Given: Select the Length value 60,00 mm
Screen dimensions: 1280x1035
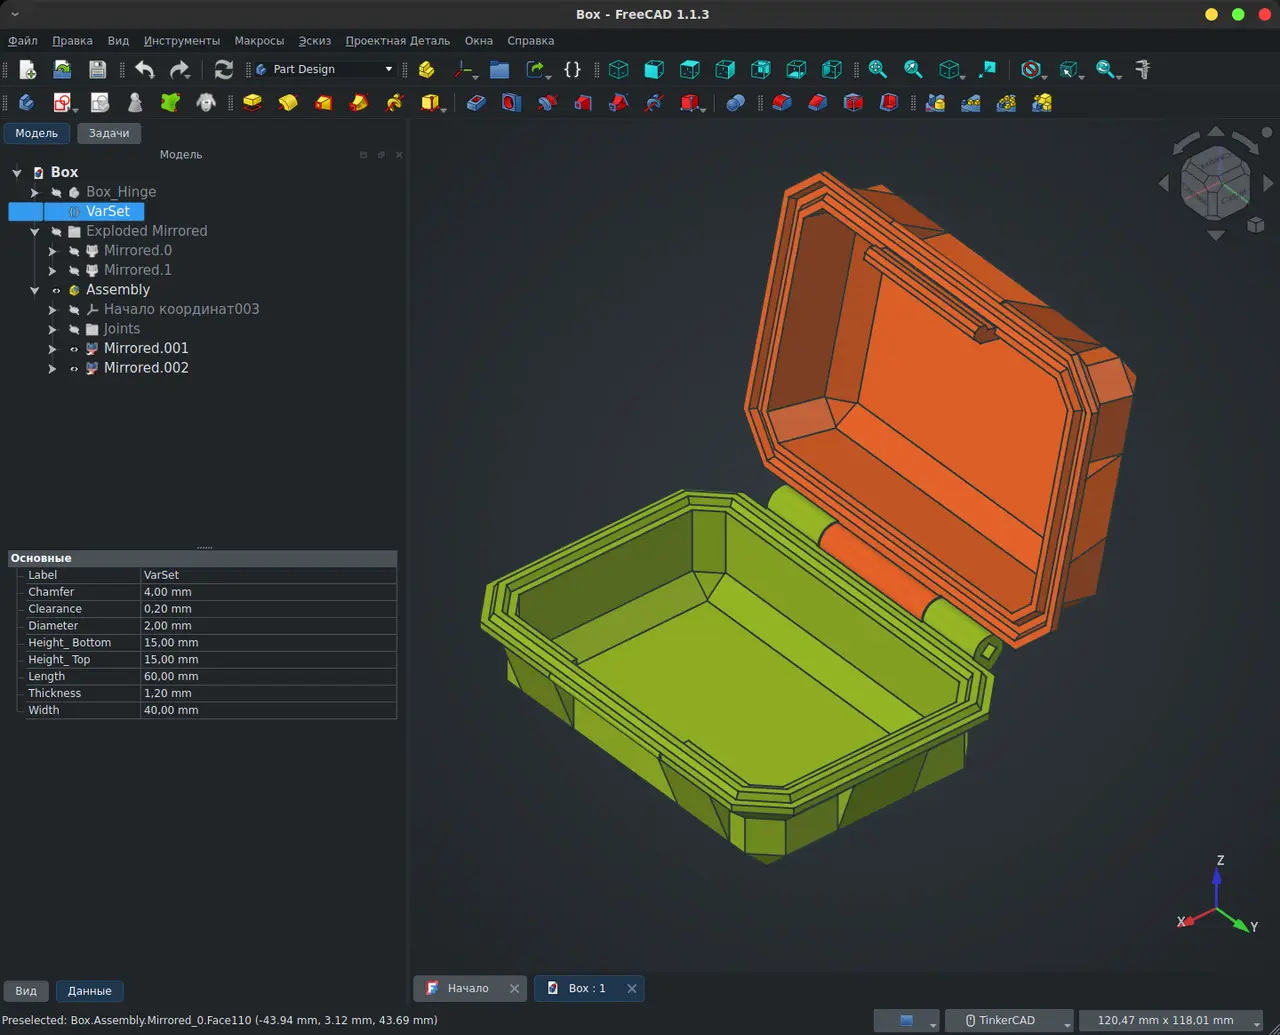Looking at the screenshot, I should pyautogui.click(x=268, y=676).
